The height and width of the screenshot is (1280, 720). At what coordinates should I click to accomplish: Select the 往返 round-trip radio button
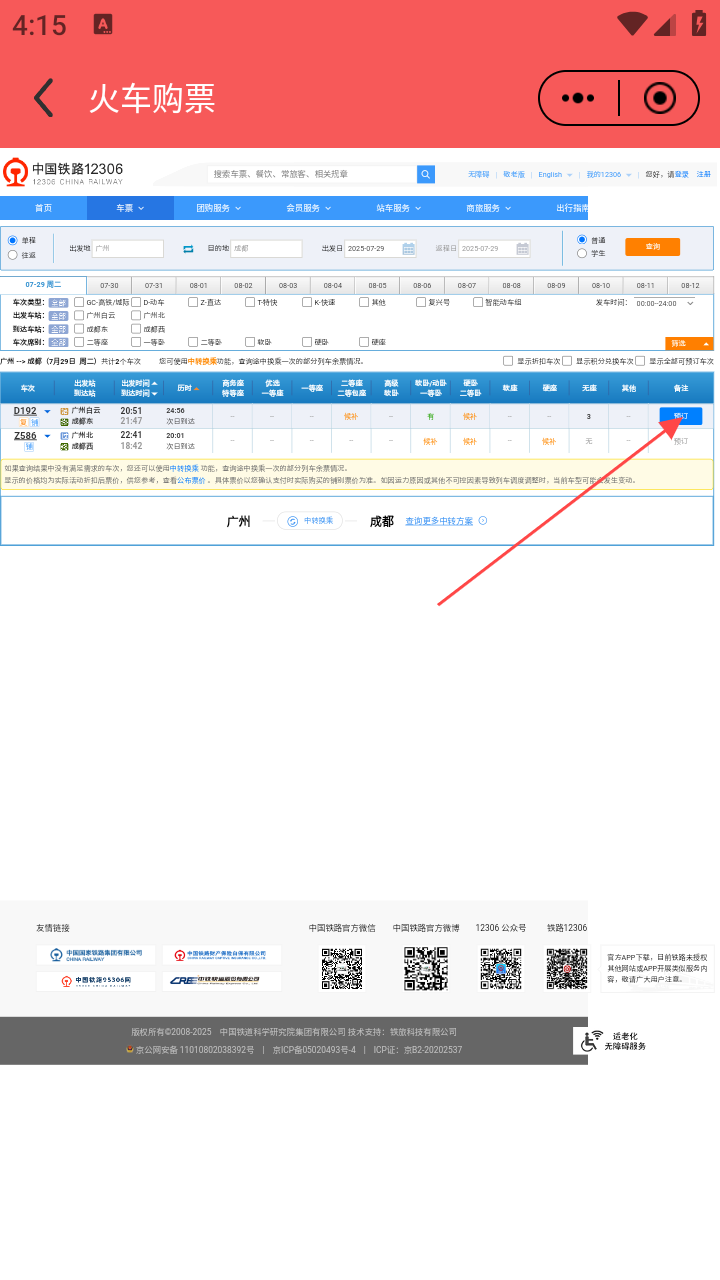[x=13, y=255]
